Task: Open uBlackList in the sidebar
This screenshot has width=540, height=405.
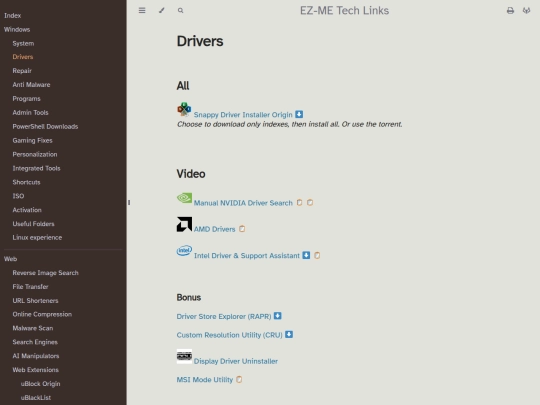Action: pyautogui.click(x=36, y=397)
